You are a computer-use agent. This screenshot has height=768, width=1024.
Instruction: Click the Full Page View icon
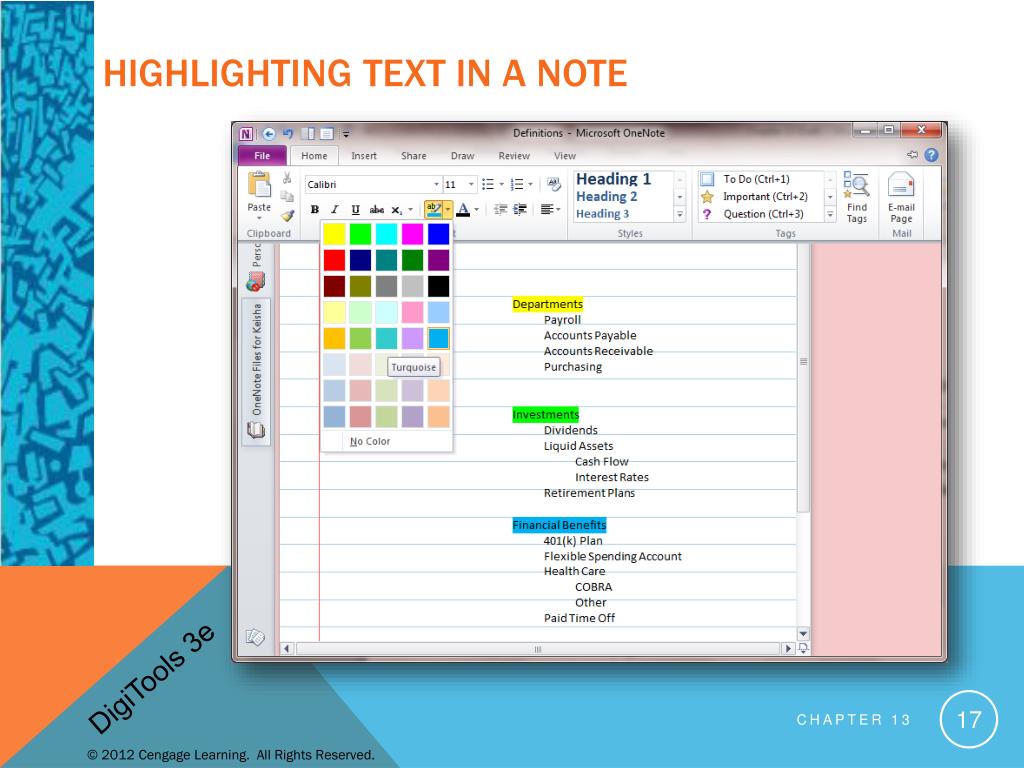coord(327,134)
